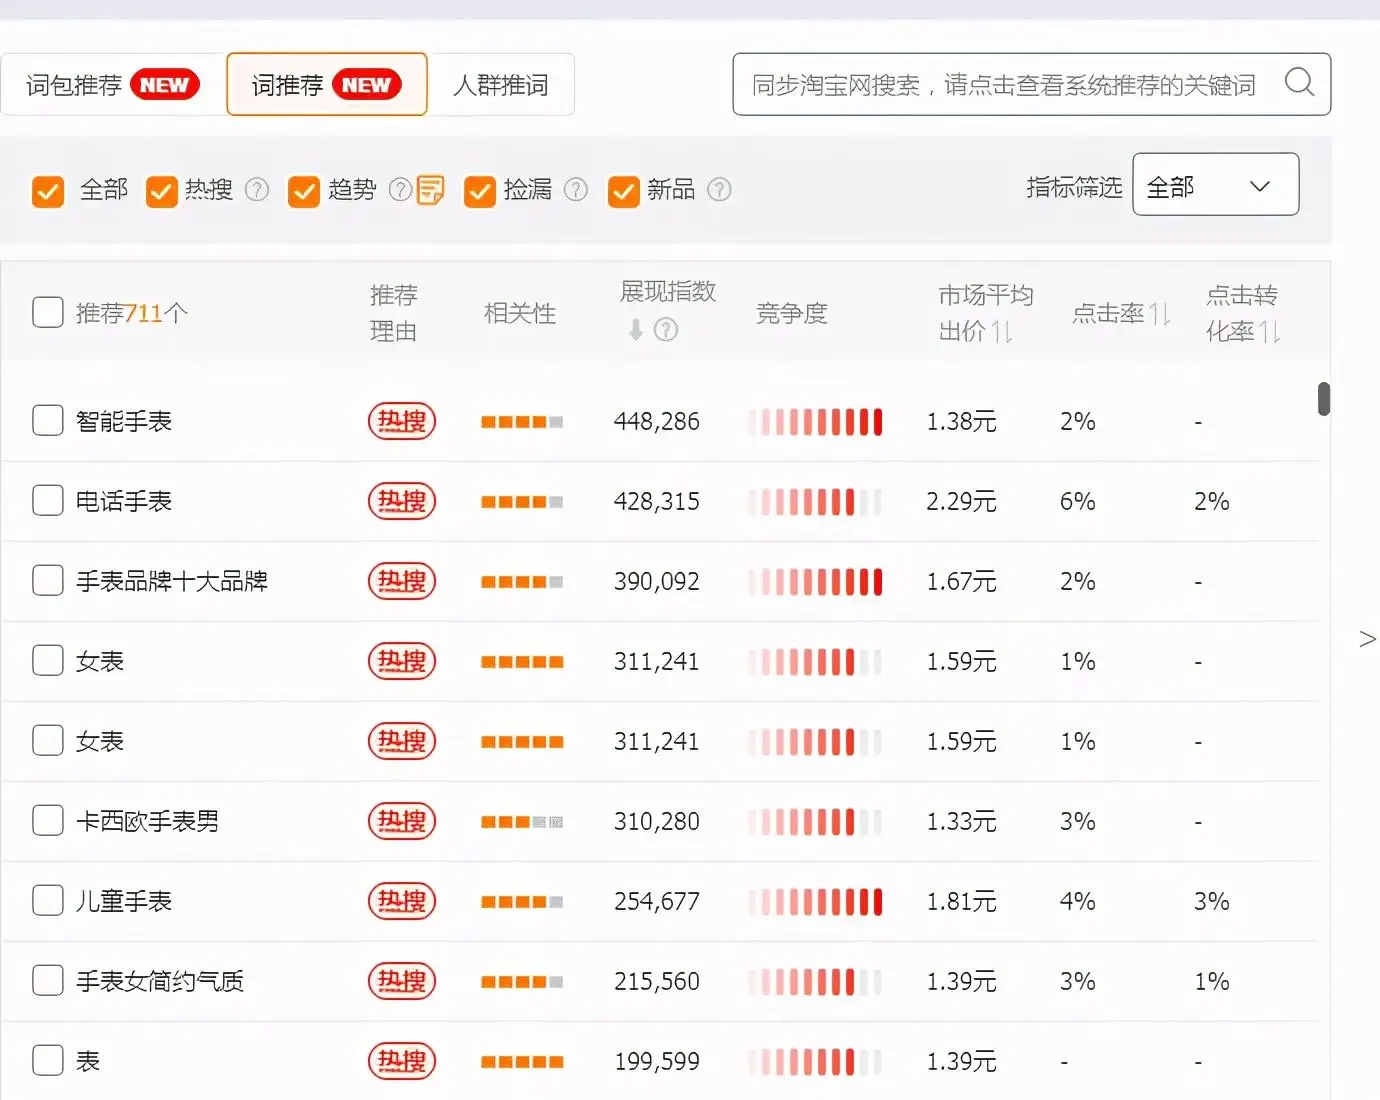Viewport: 1380px width, 1100px height.
Task: Click the right-side expand arrow
Action: (1368, 639)
